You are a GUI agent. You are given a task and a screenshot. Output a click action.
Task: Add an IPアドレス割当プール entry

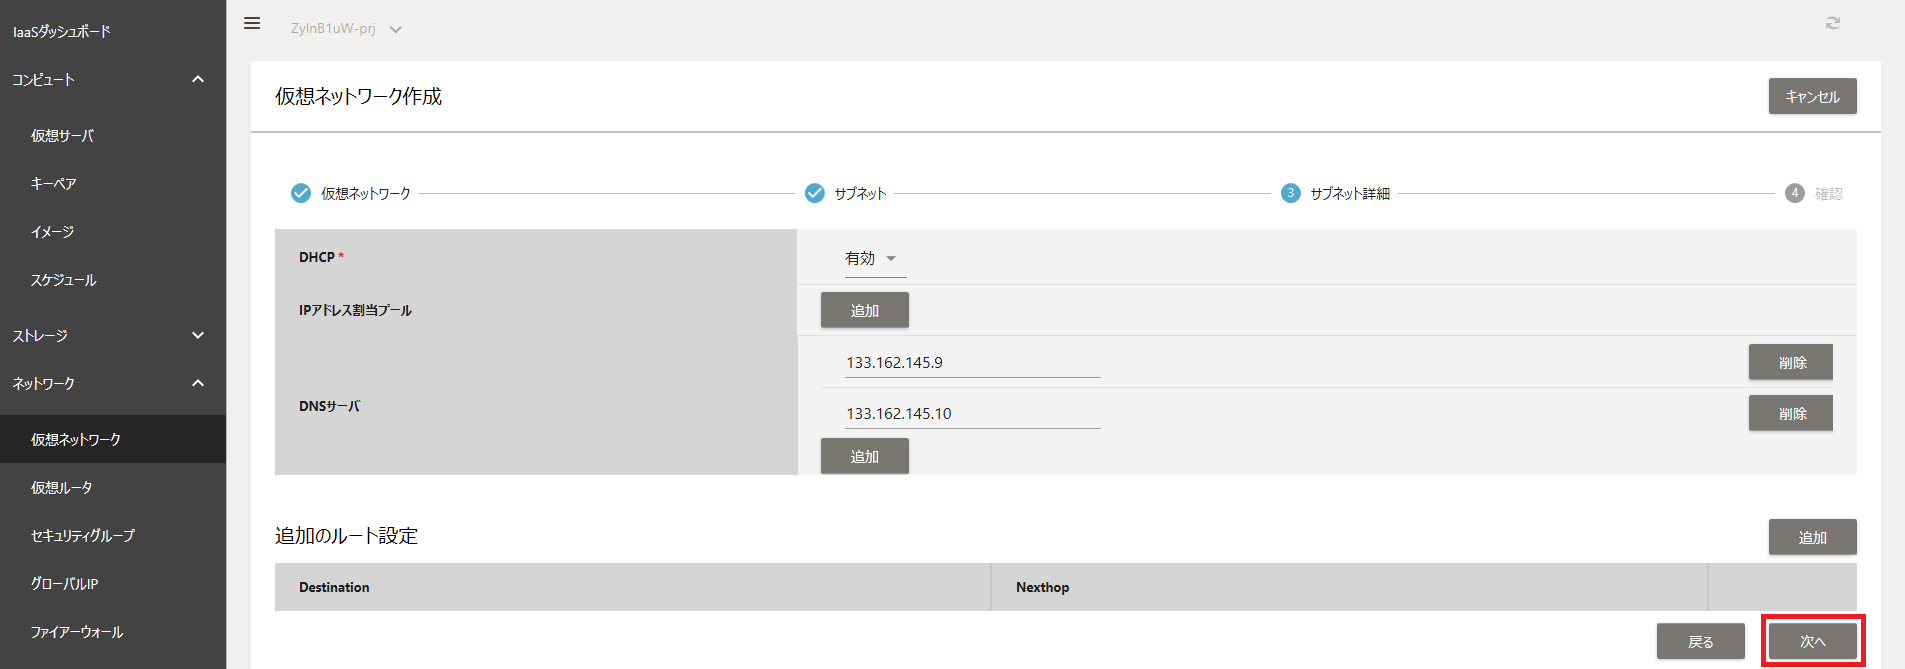pos(864,310)
